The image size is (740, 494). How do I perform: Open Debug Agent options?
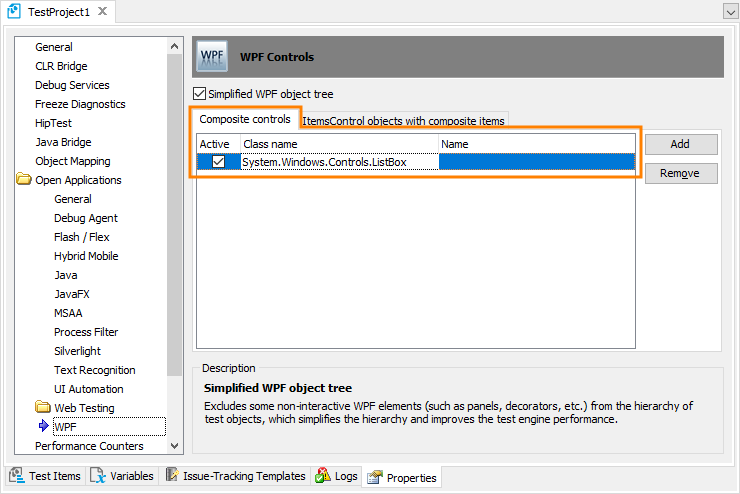[x=86, y=218]
